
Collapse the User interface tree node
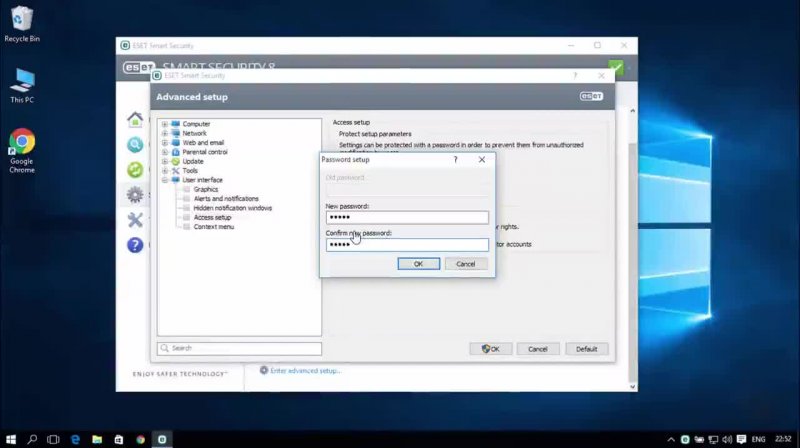[165, 180]
